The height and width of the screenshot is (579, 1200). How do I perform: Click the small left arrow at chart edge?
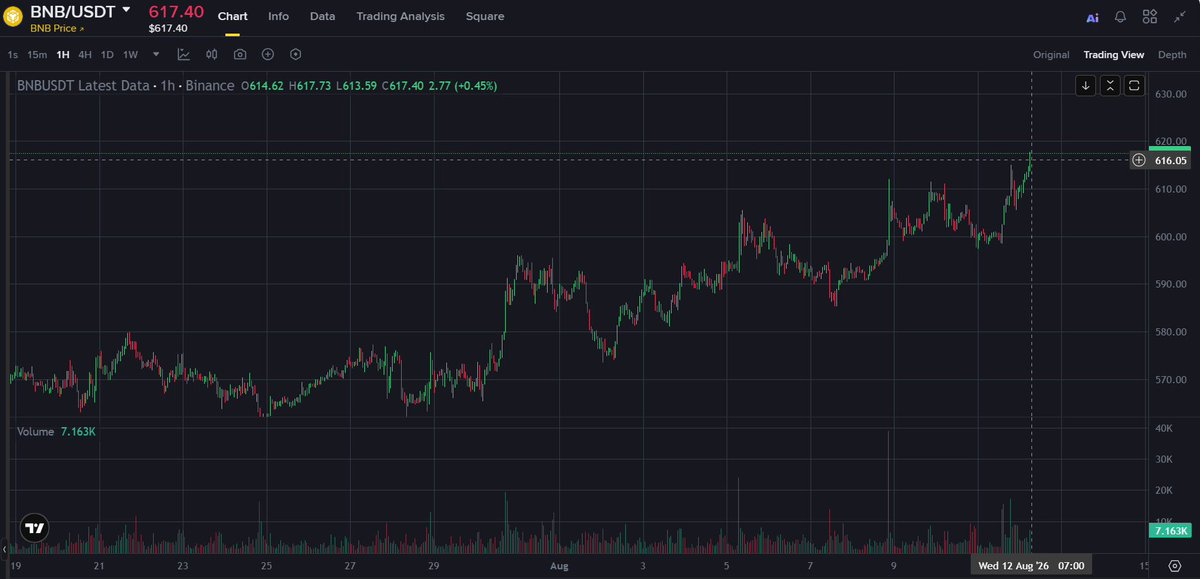tap(3, 549)
